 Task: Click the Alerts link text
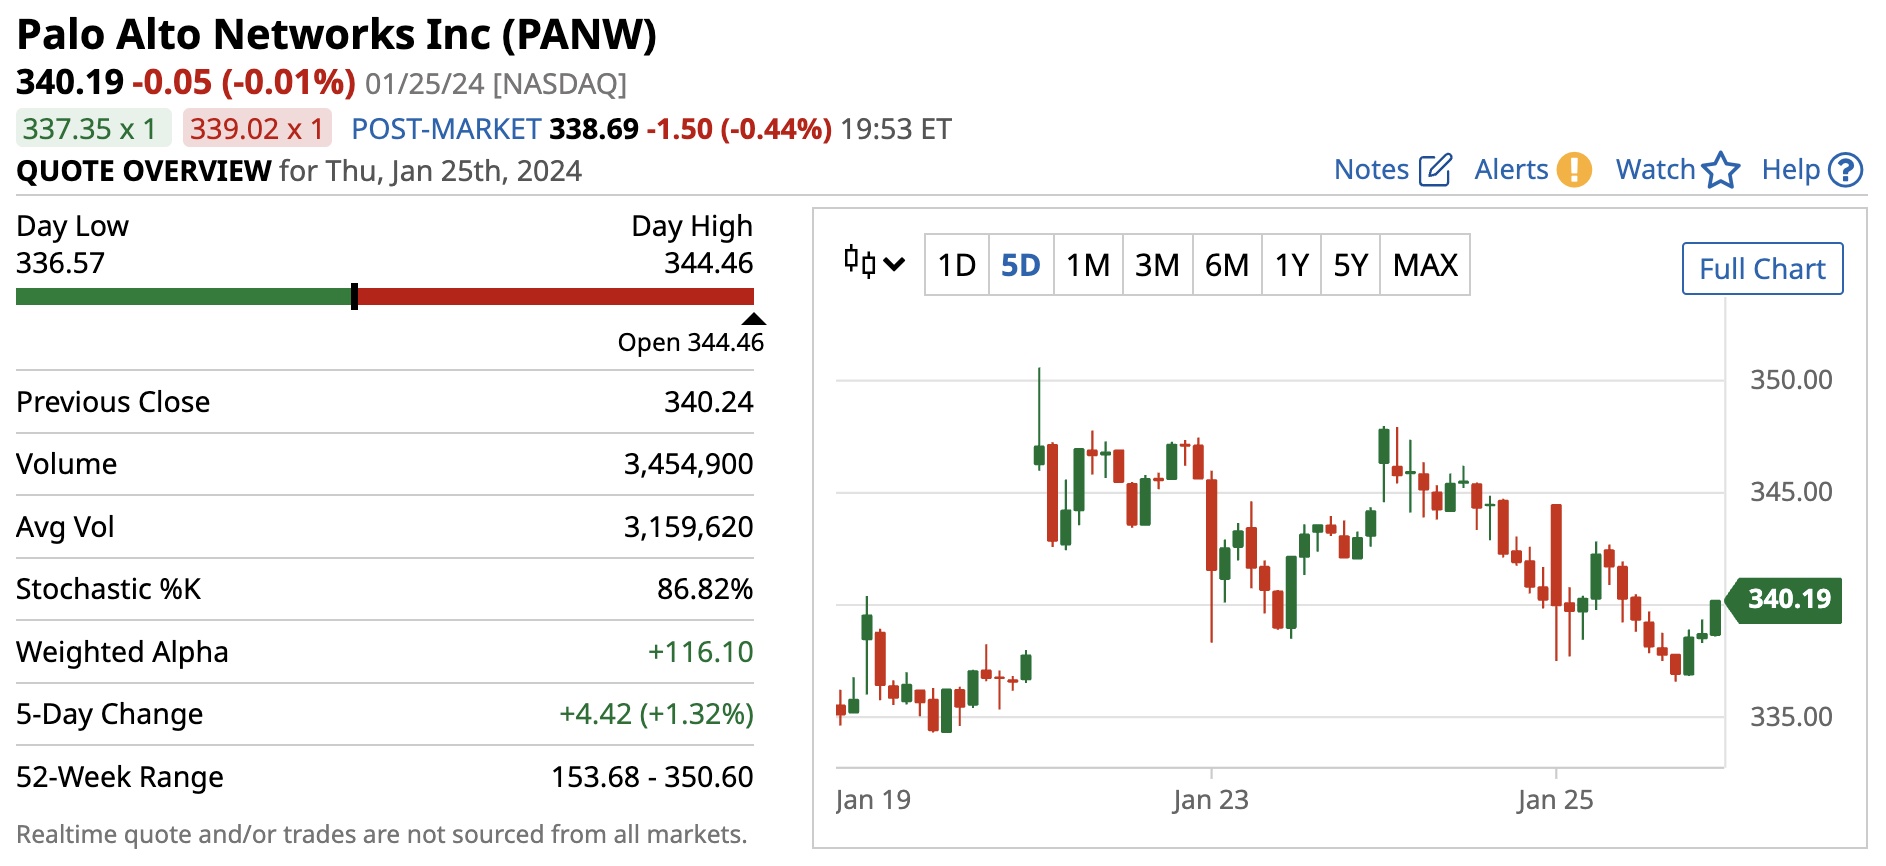[1511, 170]
